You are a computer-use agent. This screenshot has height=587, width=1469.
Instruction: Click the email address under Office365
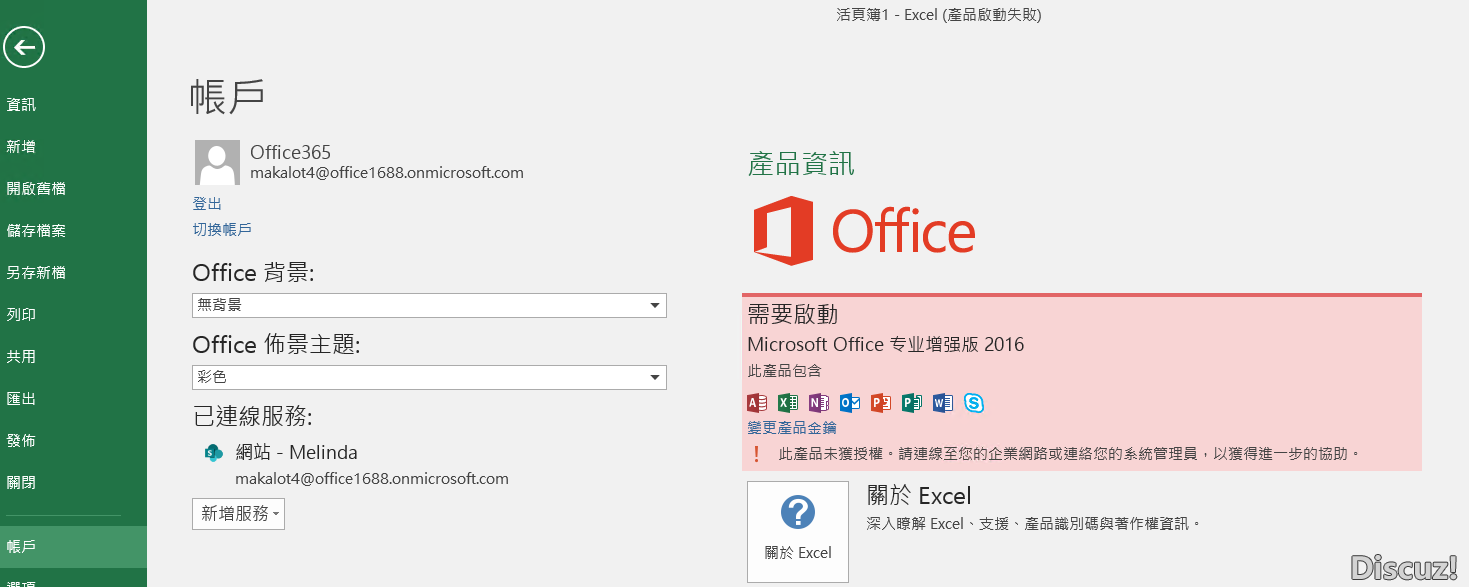(387, 173)
